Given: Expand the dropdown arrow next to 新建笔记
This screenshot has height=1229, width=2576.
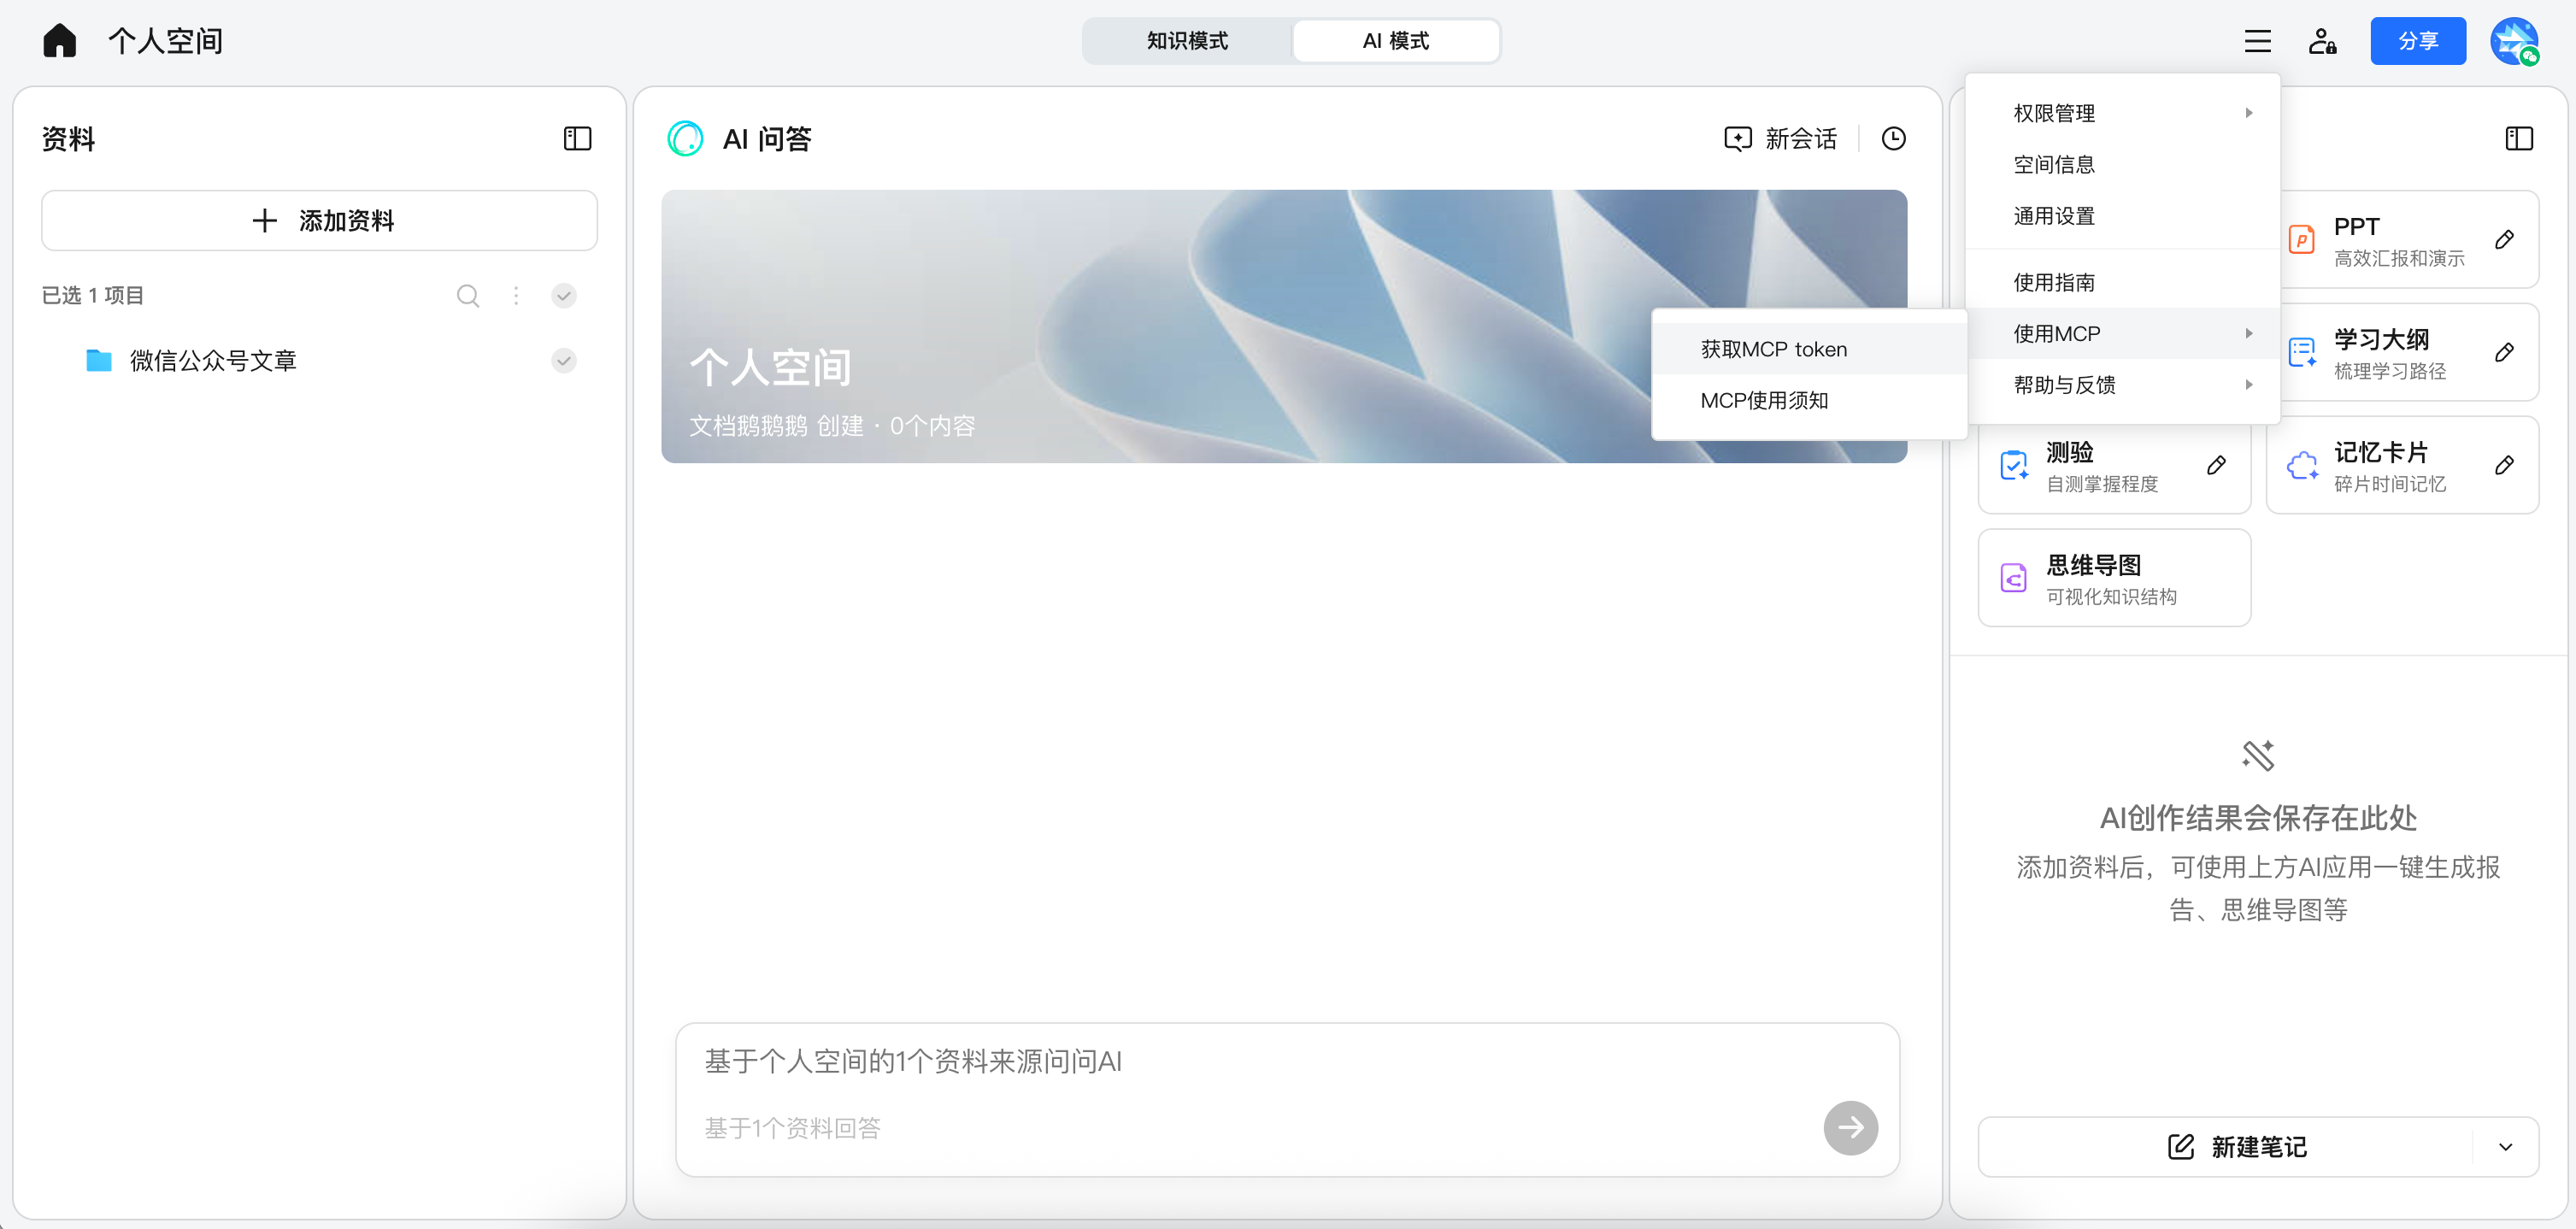Looking at the screenshot, I should point(2506,1147).
